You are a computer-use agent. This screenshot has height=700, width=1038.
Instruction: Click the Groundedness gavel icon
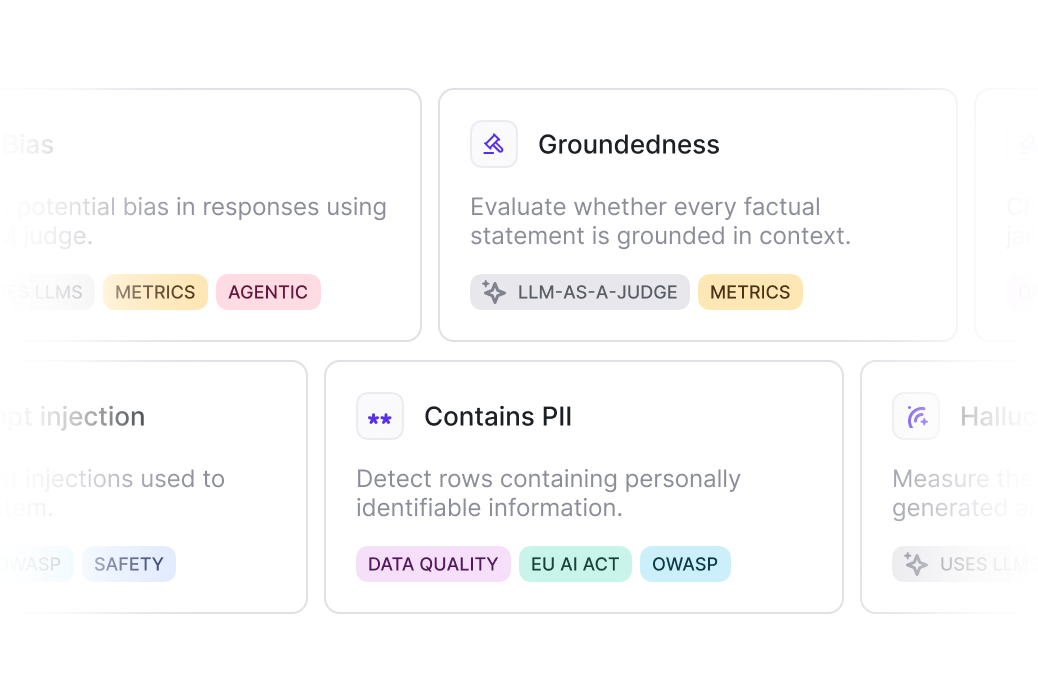pyautogui.click(x=493, y=144)
